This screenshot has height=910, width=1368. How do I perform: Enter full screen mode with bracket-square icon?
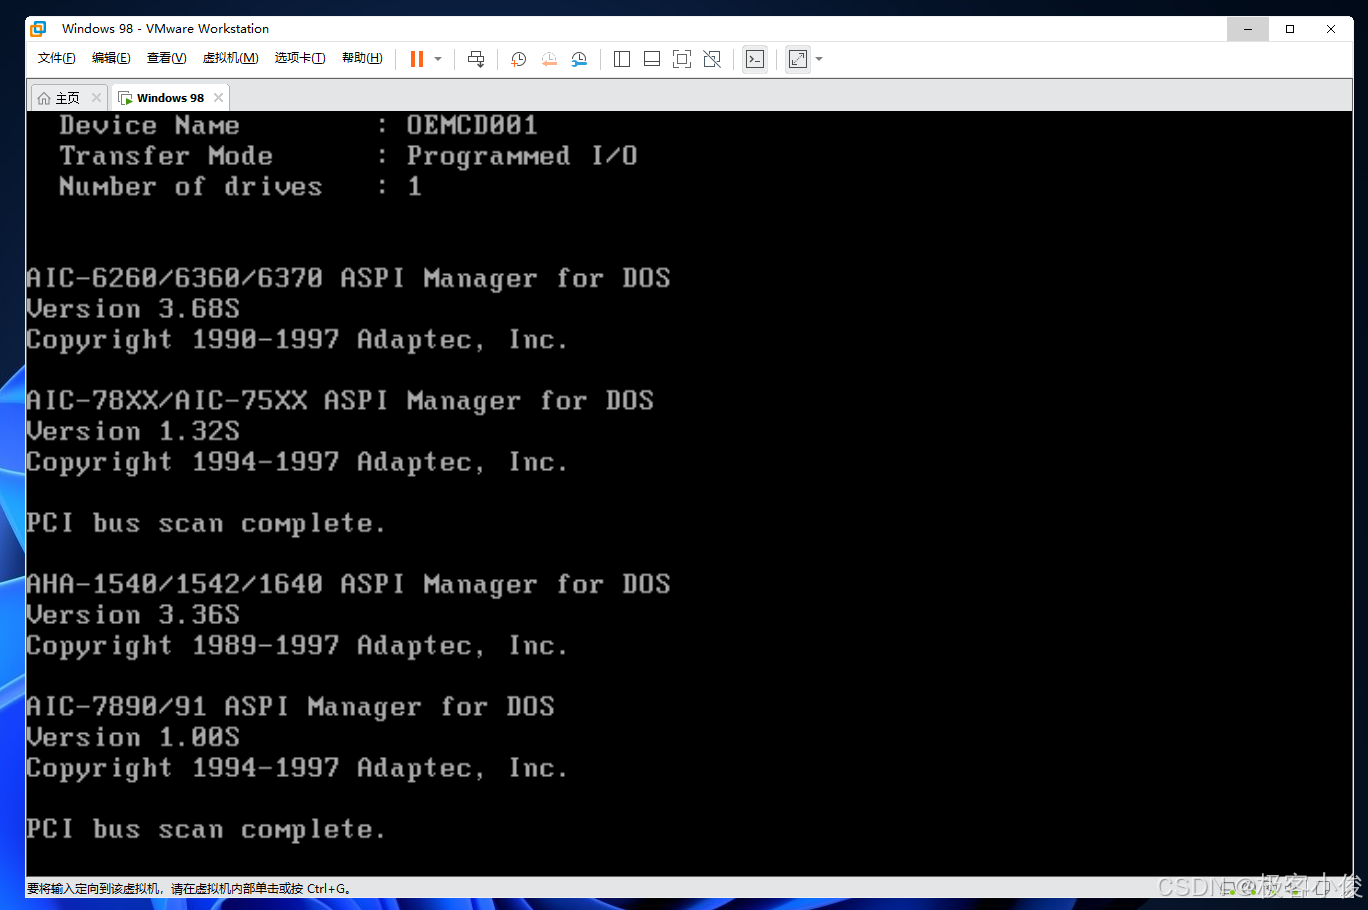[682, 59]
